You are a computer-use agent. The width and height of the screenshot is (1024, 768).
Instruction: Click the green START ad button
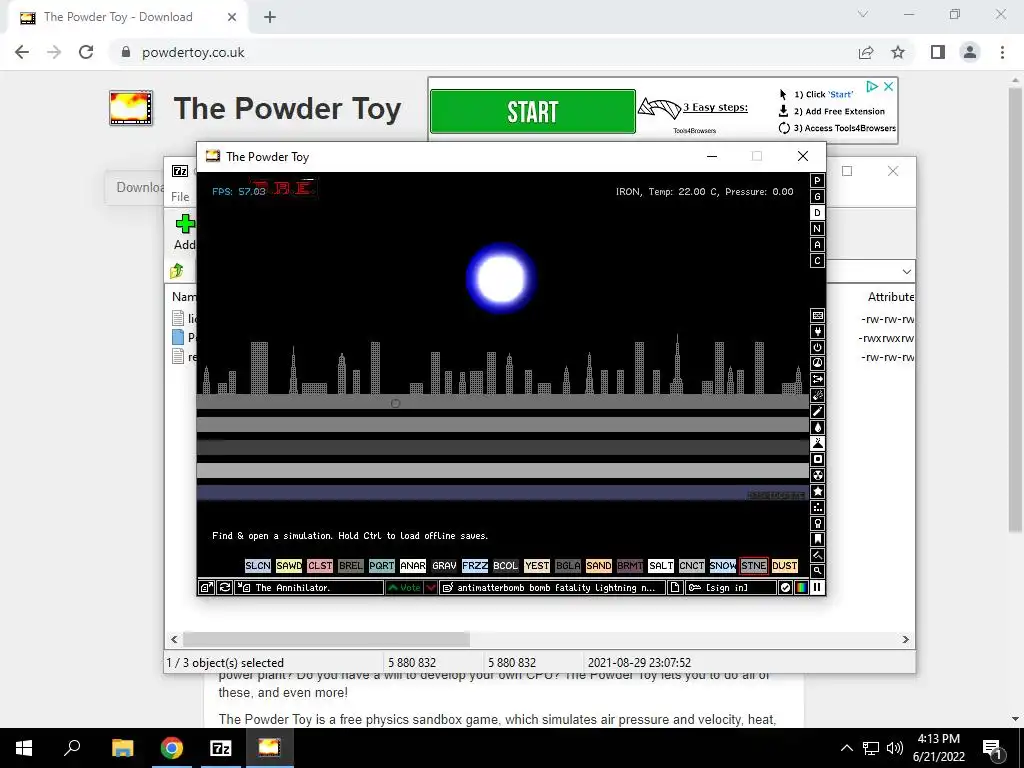click(532, 112)
